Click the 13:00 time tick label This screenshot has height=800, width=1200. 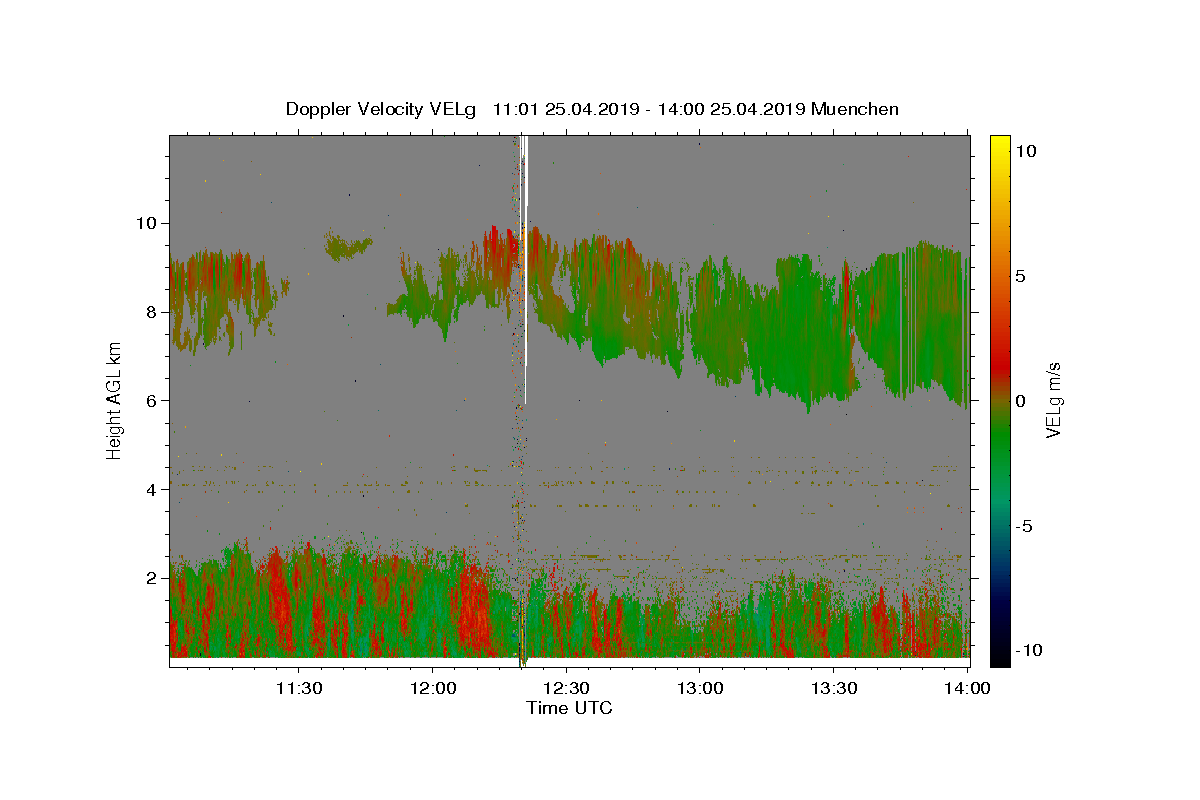click(x=700, y=688)
